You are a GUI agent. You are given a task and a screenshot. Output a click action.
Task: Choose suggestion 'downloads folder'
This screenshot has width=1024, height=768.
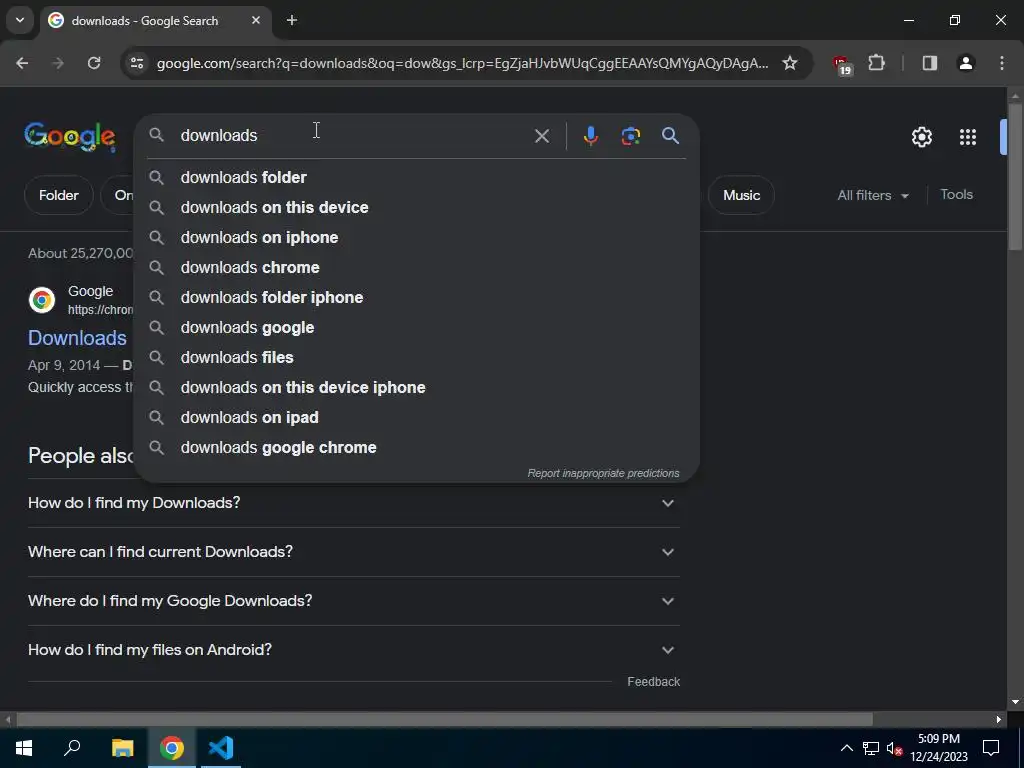[x=416, y=177]
